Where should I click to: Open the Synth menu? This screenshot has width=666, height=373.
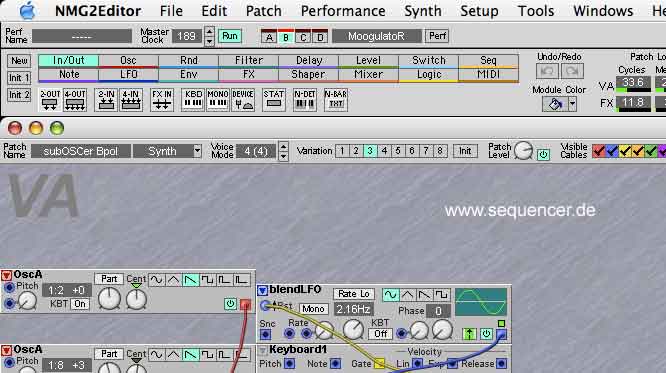423,11
